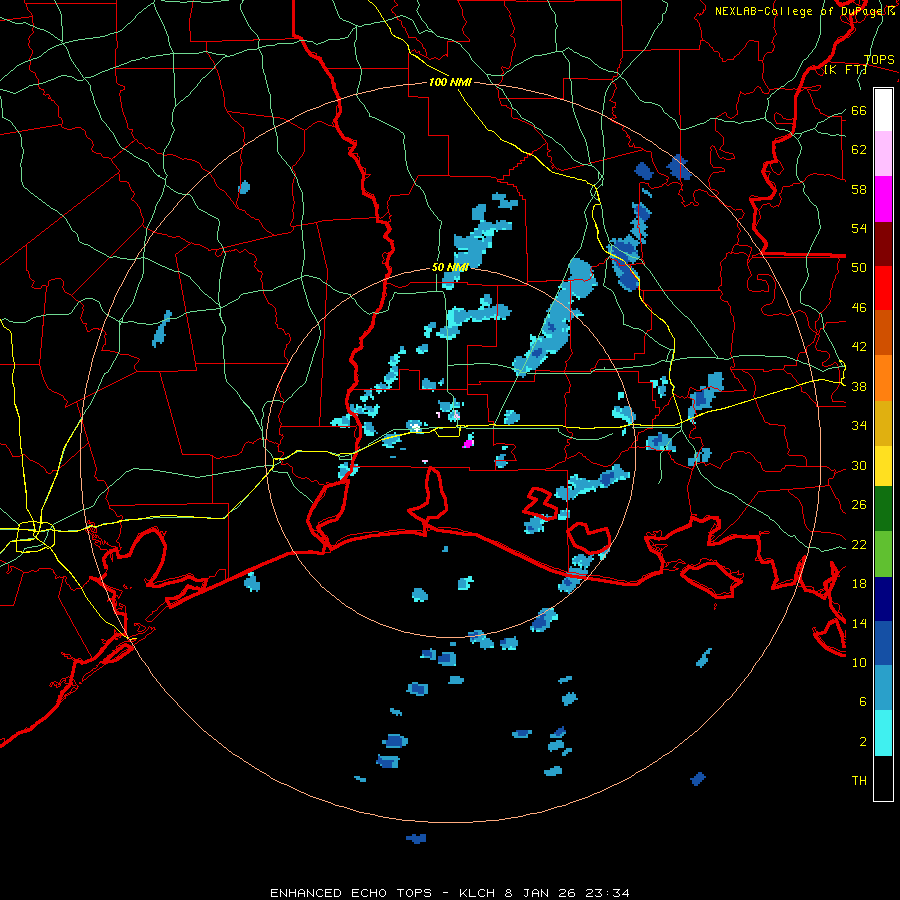Image resolution: width=900 pixels, height=900 pixels.
Task: Click the legend value 58
Action: pyautogui.click(x=859, y=189)
